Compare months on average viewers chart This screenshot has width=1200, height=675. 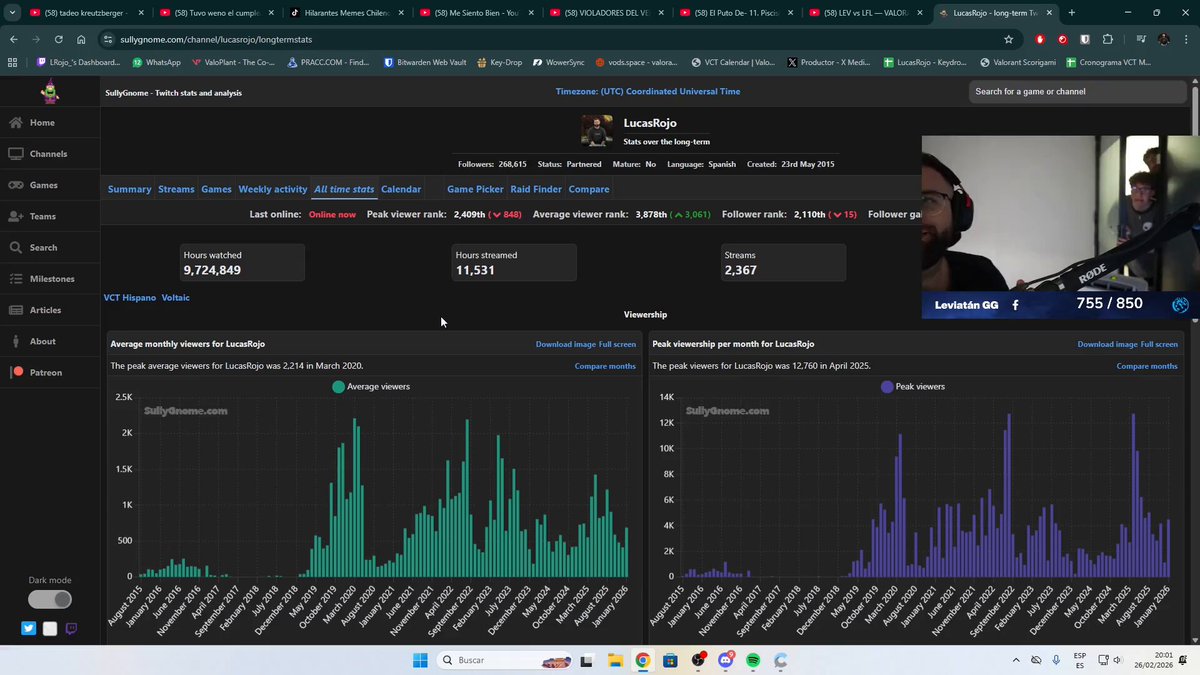[x=605, y=366]
